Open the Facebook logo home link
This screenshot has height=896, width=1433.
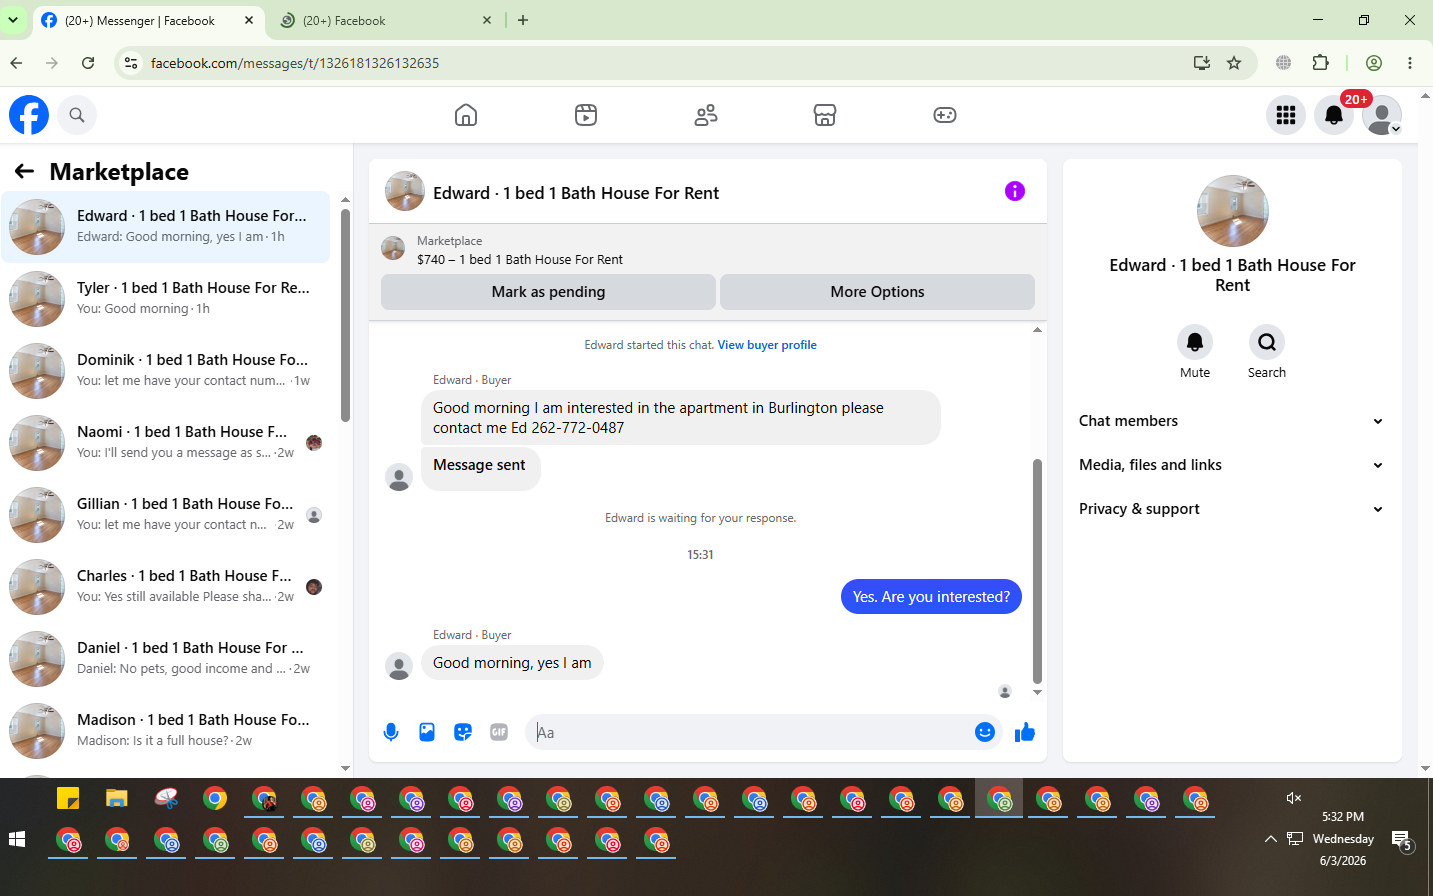point(29,115)
